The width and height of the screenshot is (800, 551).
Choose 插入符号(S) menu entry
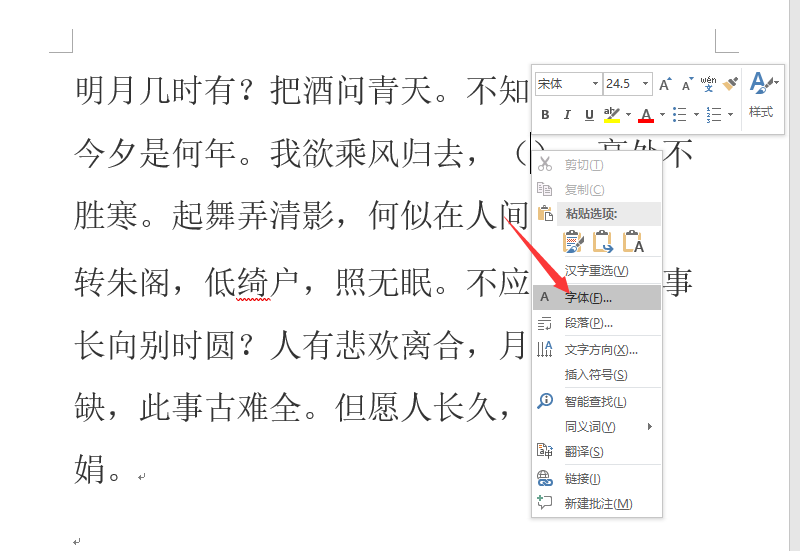(597, 374)
